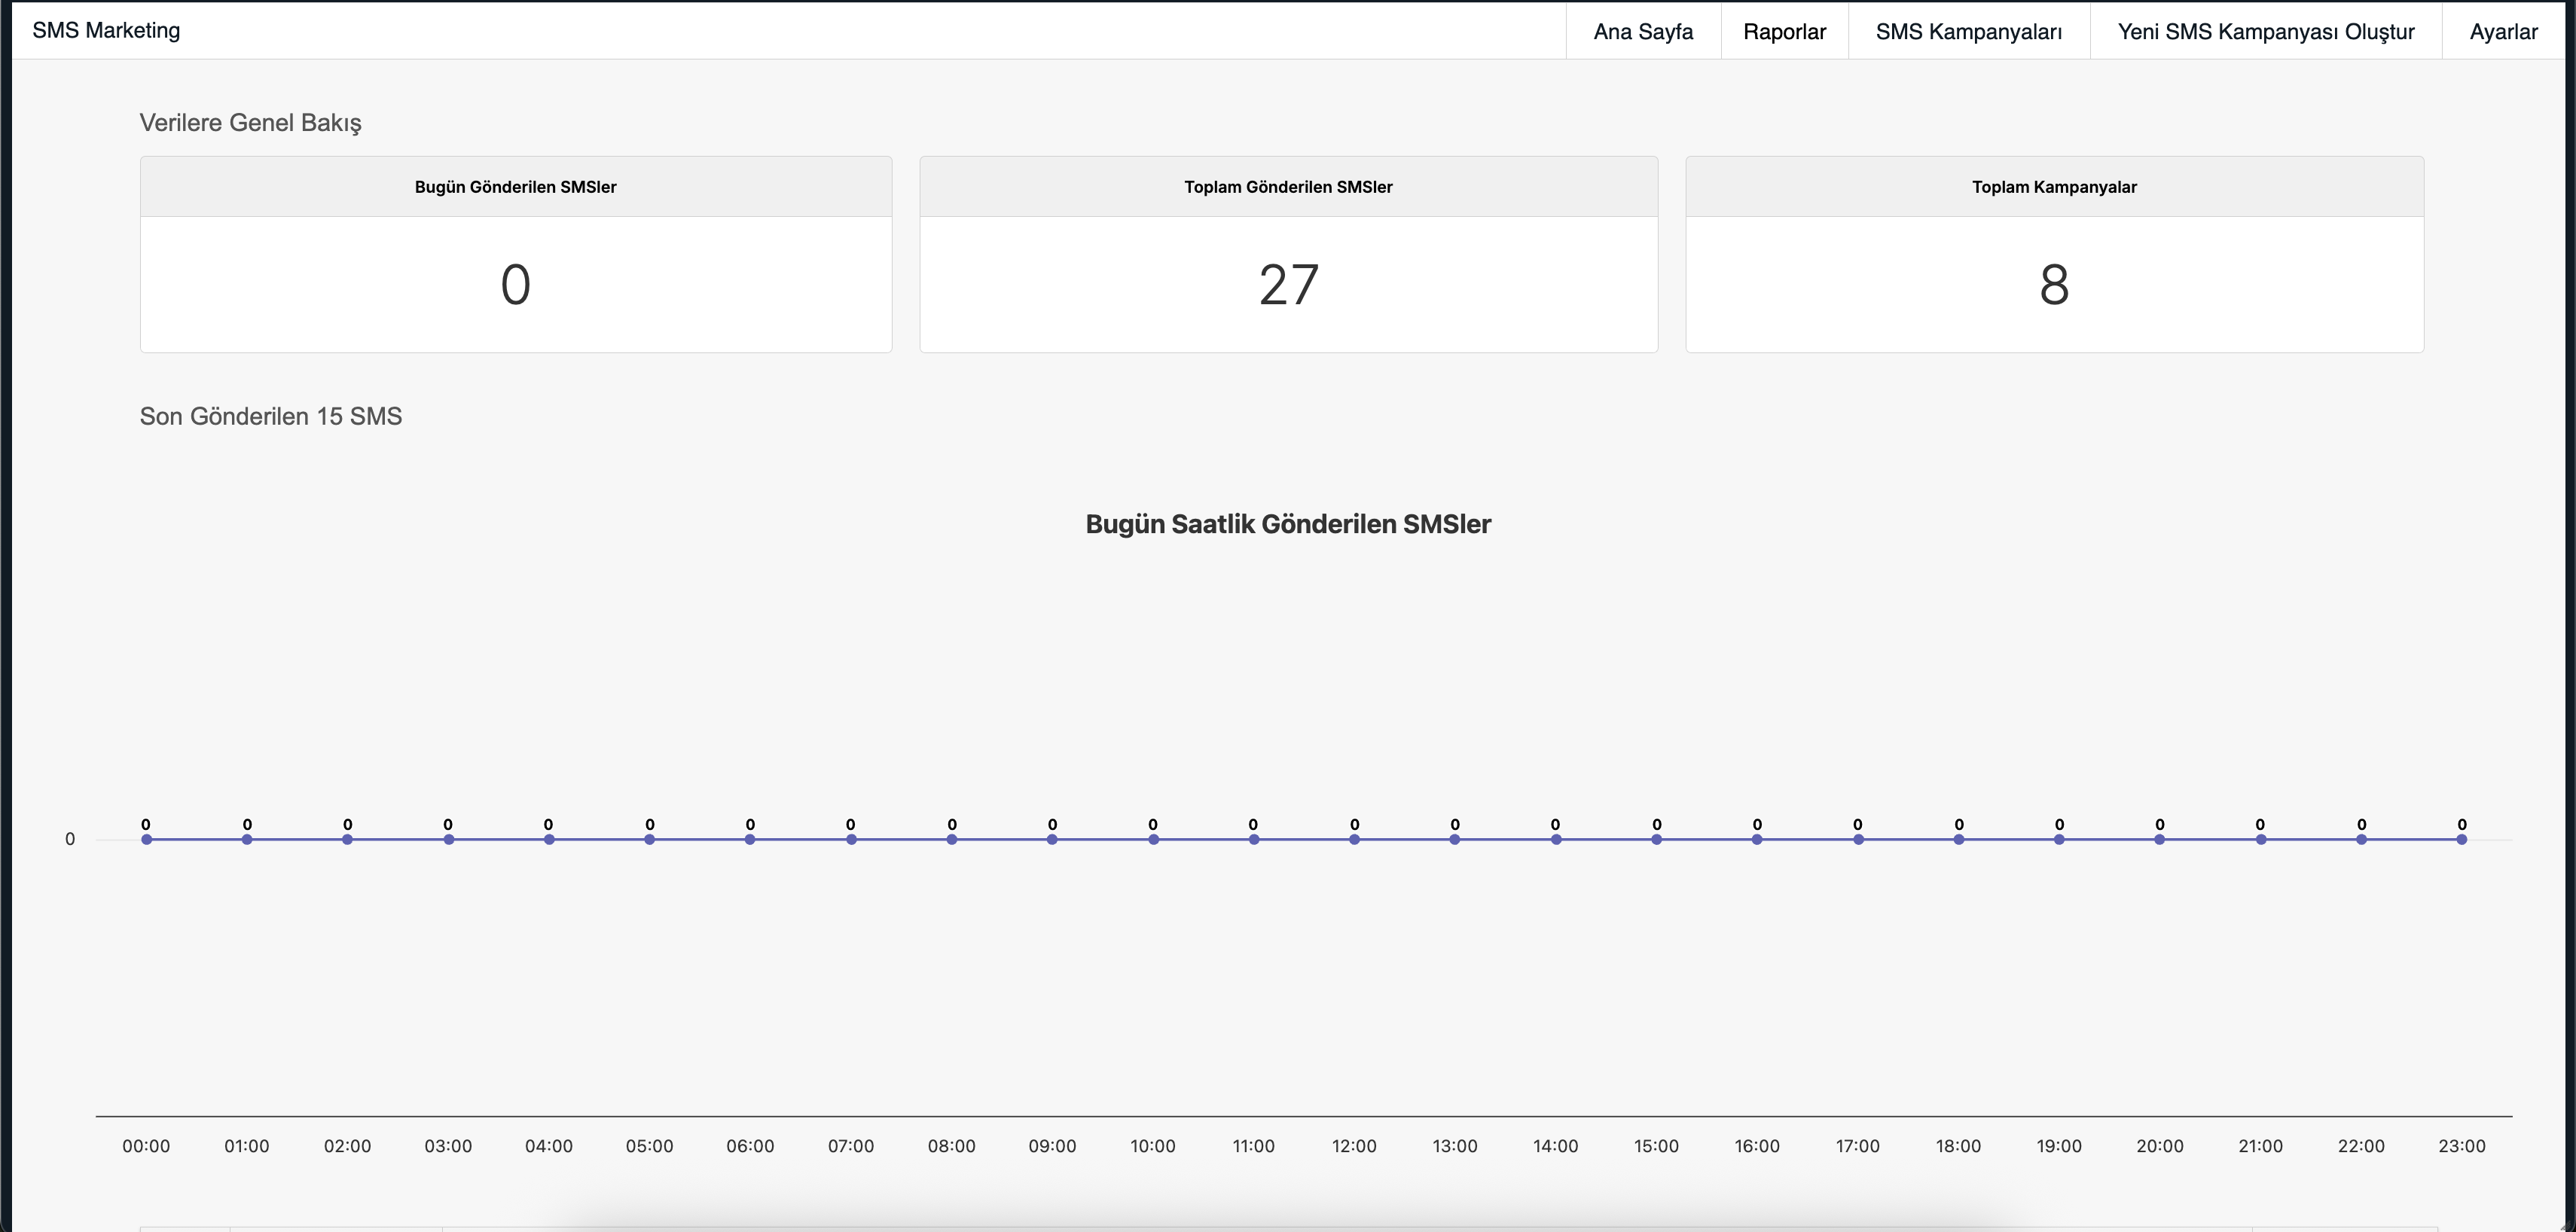Click the Toplam Kampanyalar card header

point(2054,187)
